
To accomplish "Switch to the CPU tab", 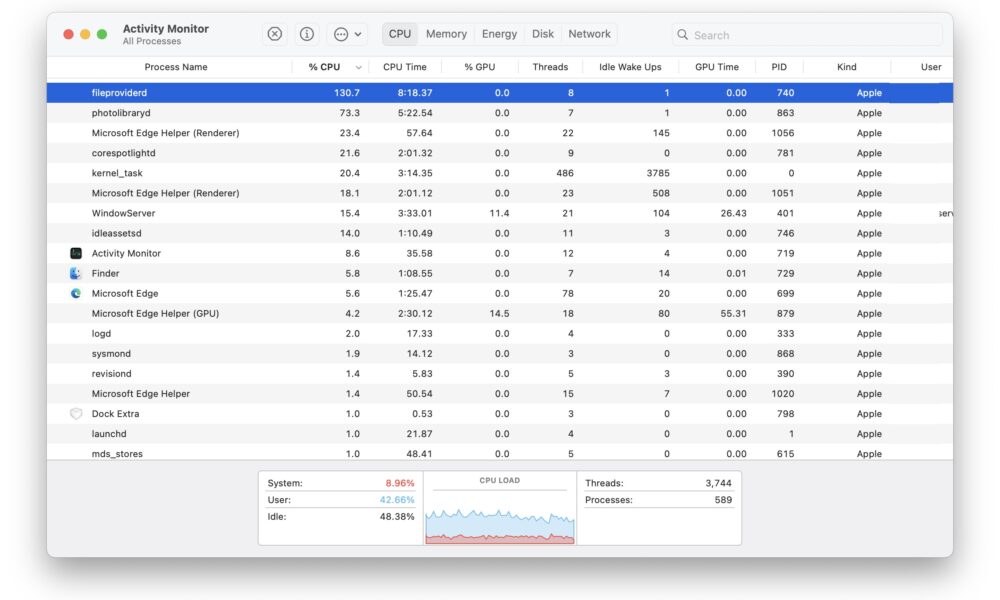I will tap(400, 34).
